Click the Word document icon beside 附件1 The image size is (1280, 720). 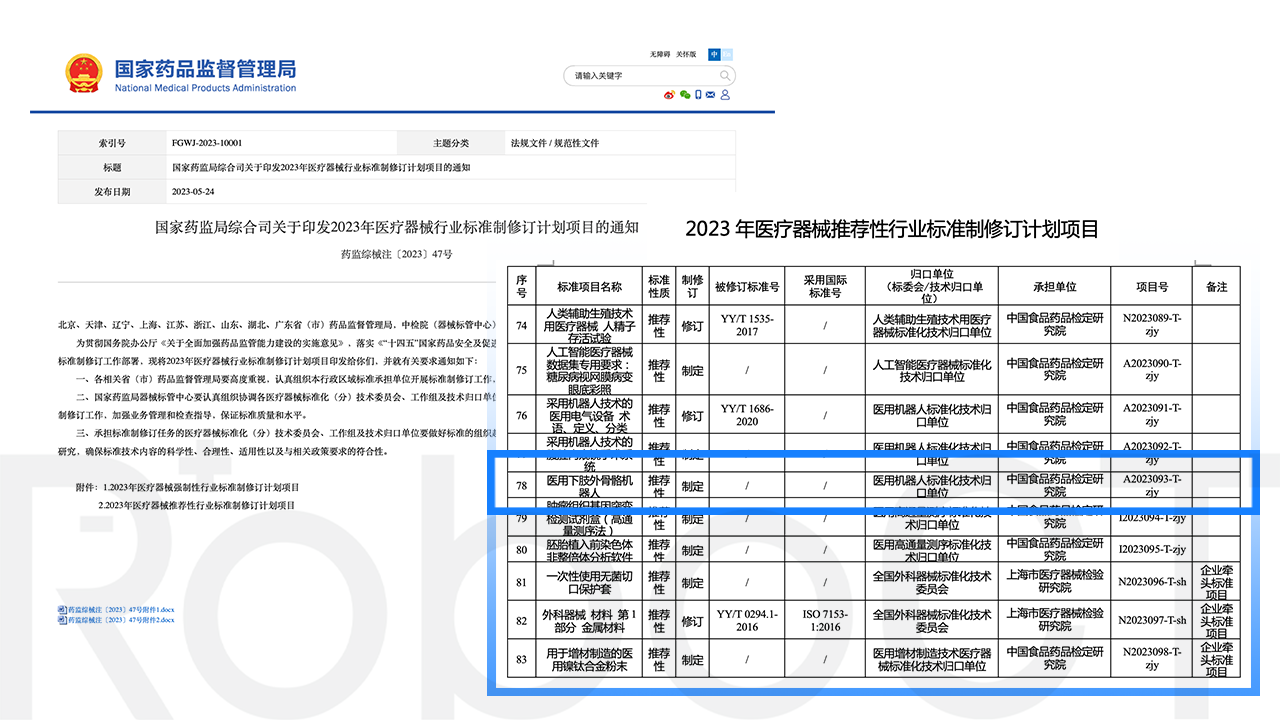62,610
